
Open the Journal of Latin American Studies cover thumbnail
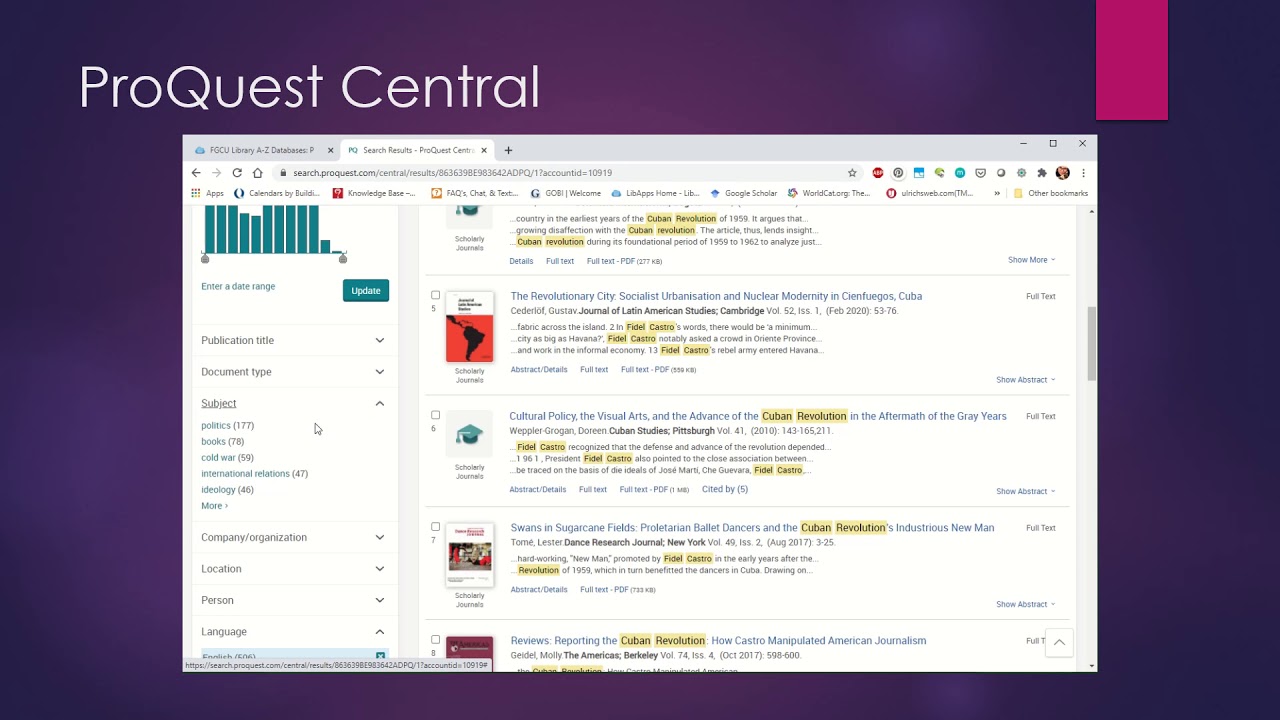tap(469, 327)
